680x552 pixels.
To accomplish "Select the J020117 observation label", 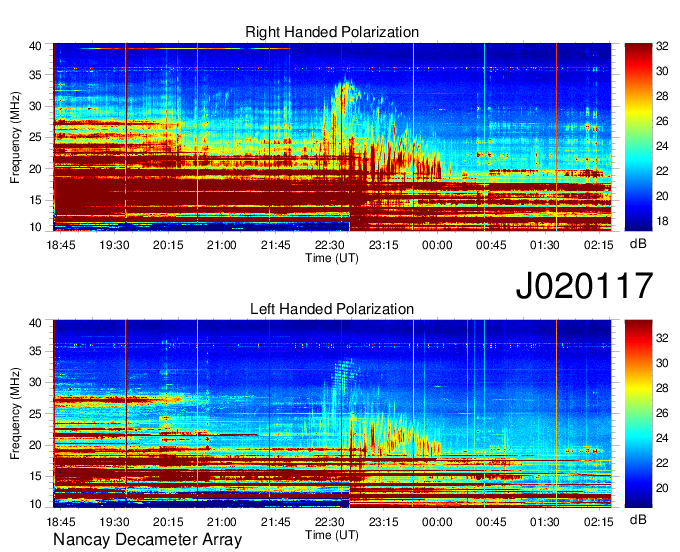I will coord(584,285).
